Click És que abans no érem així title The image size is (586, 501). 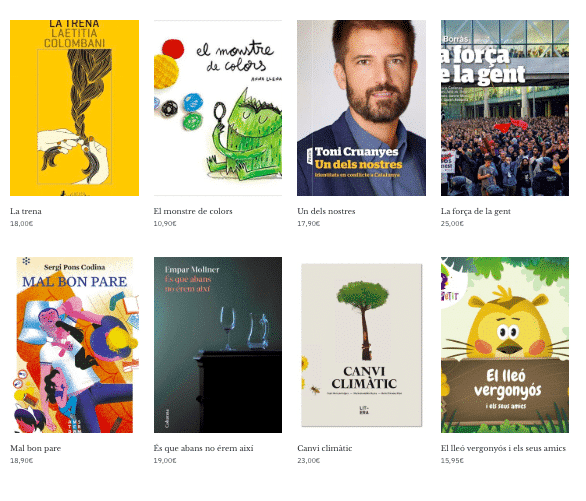pos(203,448)
